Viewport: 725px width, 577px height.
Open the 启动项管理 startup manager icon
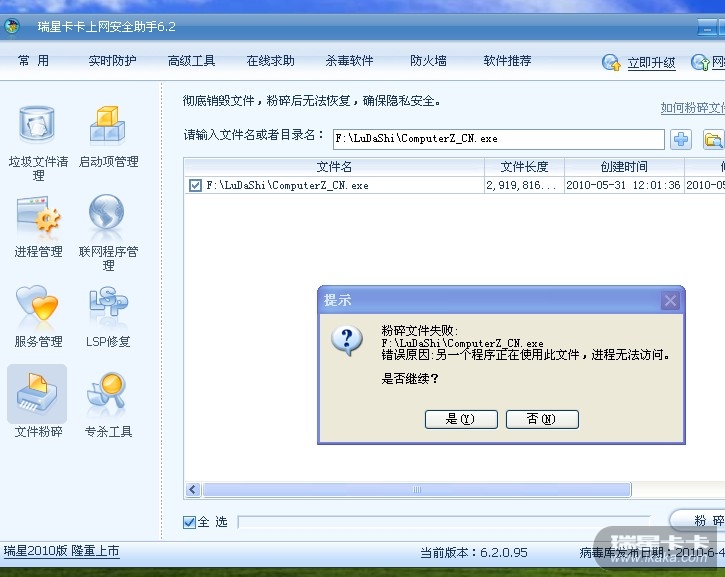(x=107, y=124)
